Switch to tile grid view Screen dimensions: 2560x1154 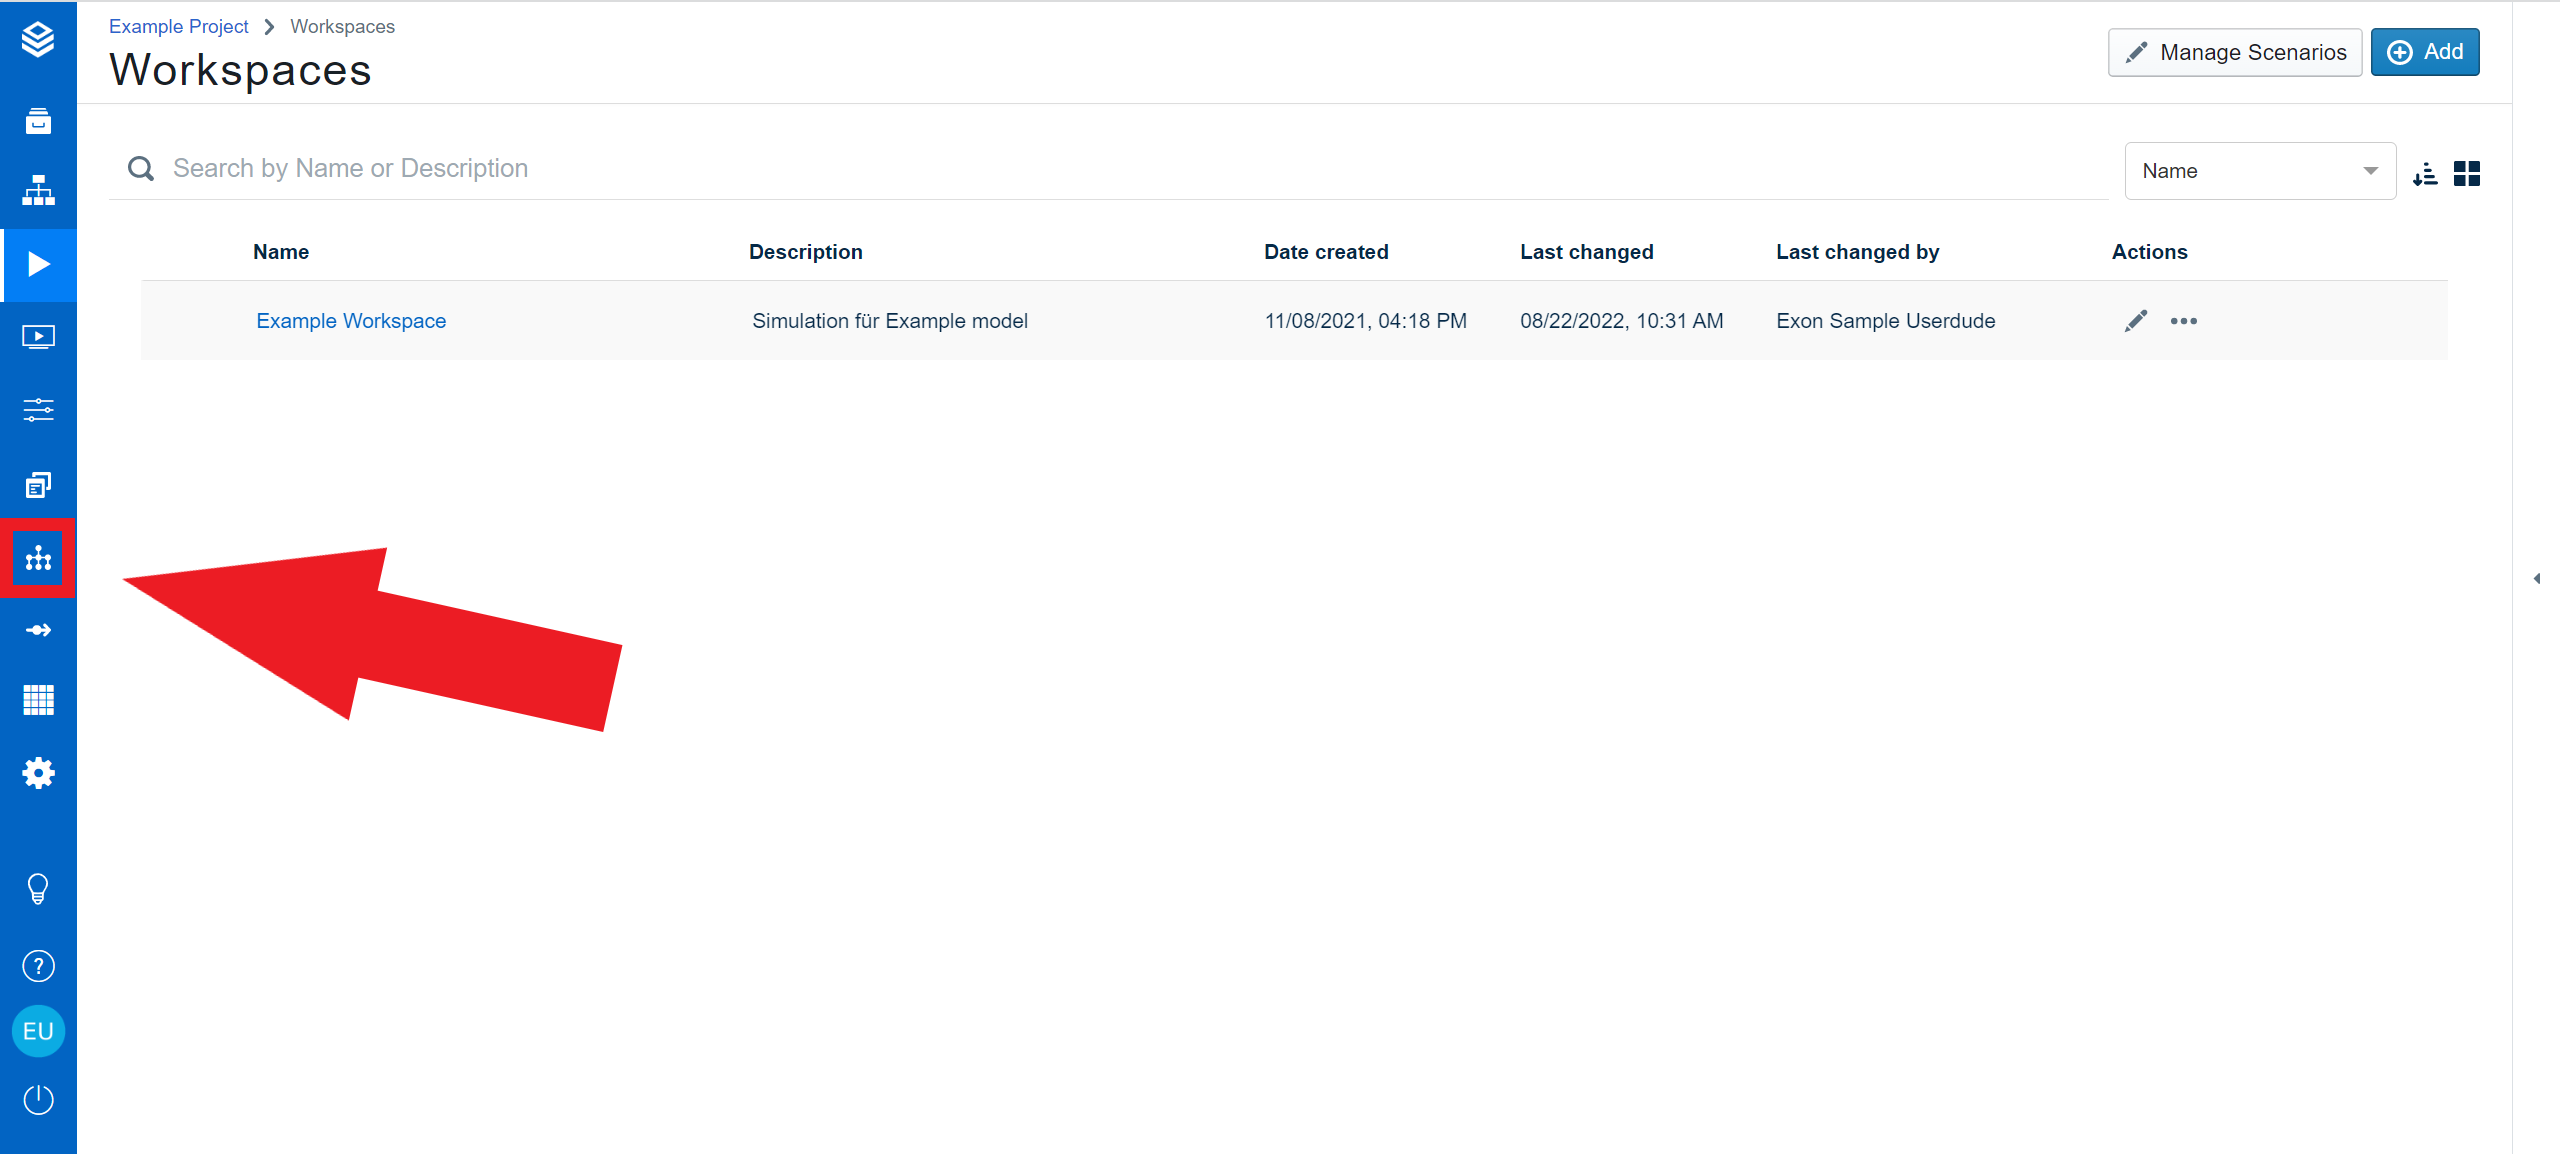coord(2467,174)
